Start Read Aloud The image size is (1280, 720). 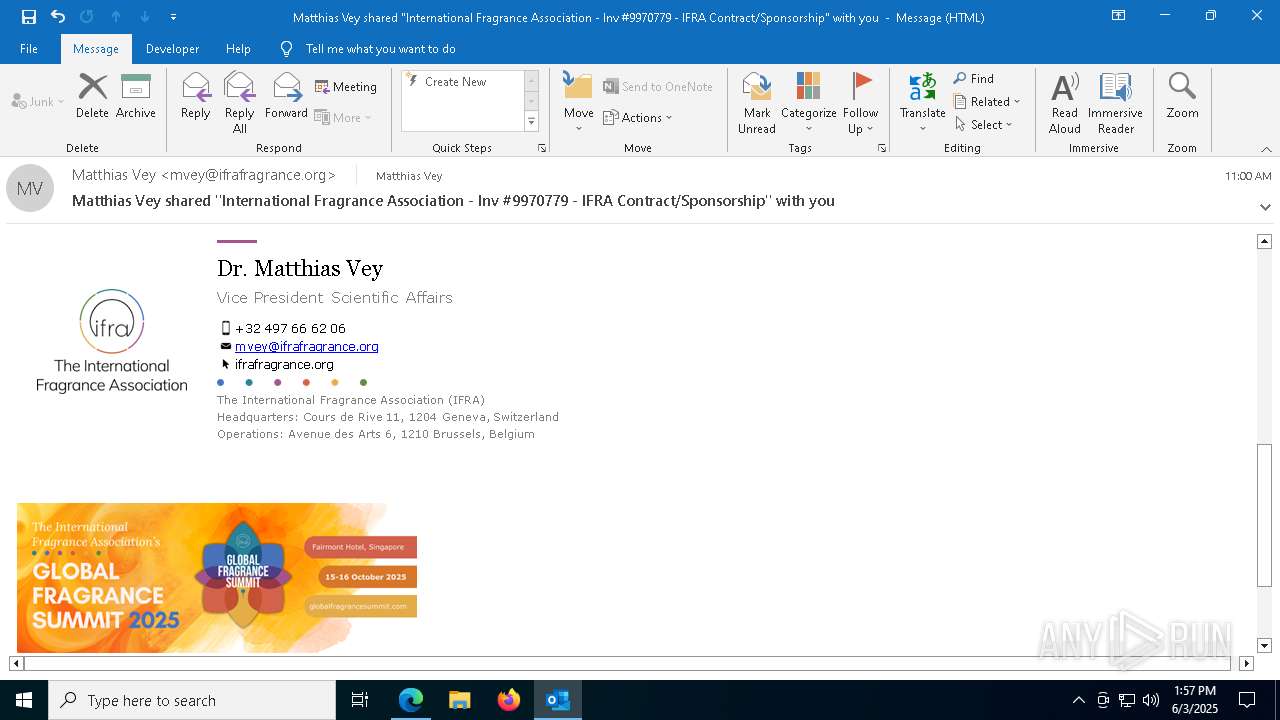(1064, 103)
